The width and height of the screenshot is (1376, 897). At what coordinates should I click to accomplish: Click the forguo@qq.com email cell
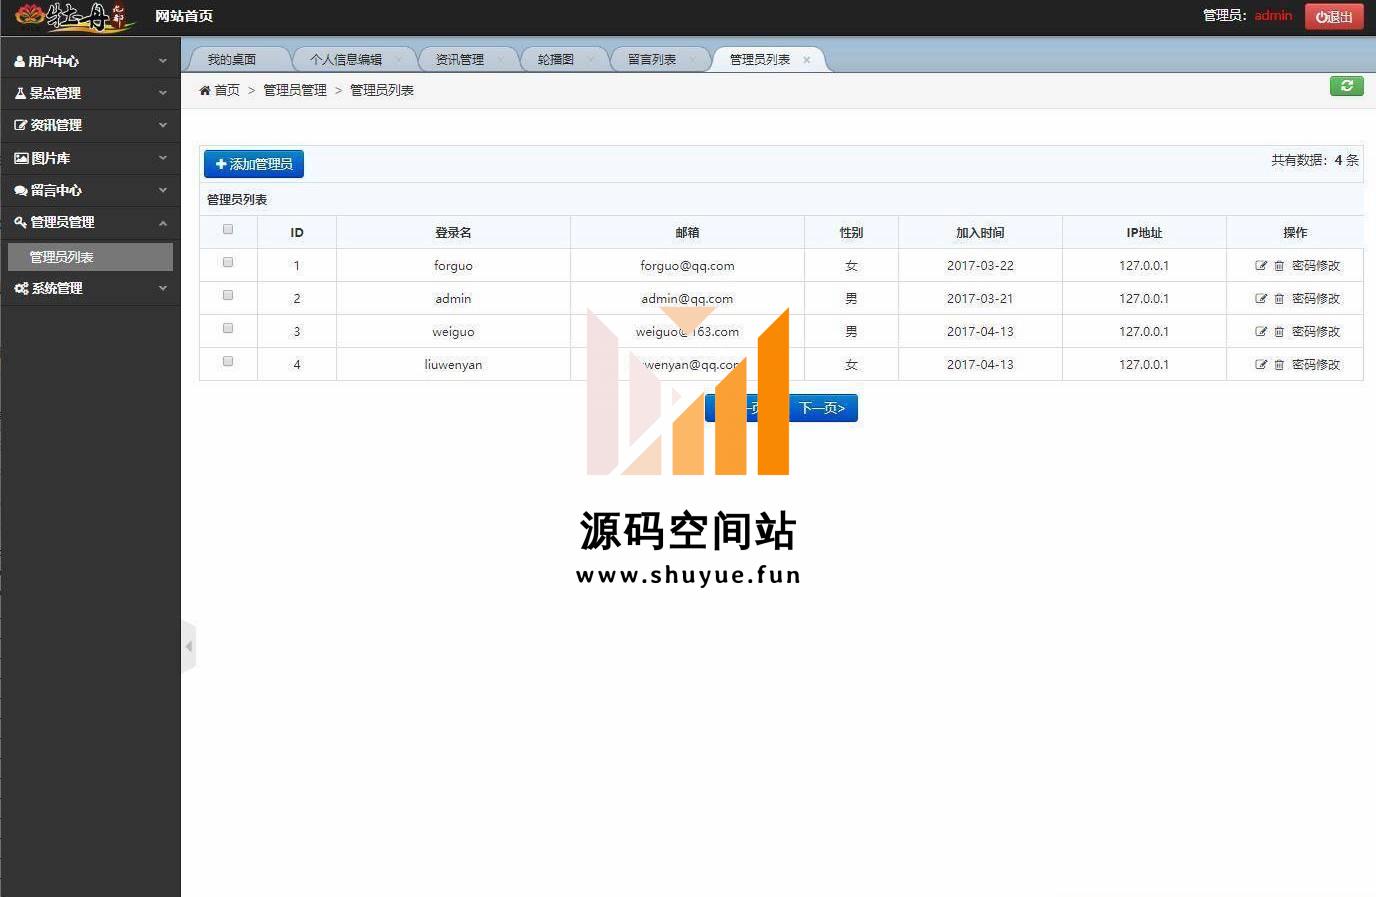point(687,266)
